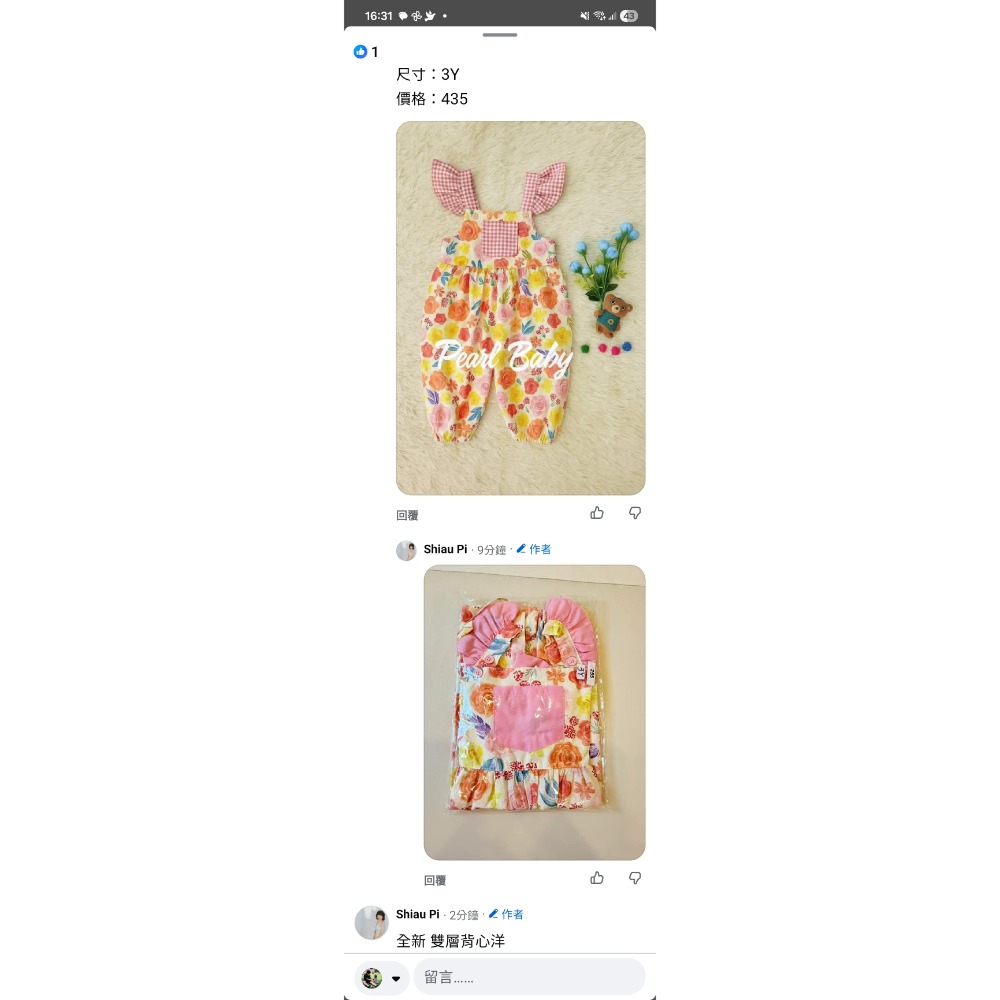Tap the sheet handle at the top
The height and width of the screenshot is (1000, 1000).
[x=500, y=35]
